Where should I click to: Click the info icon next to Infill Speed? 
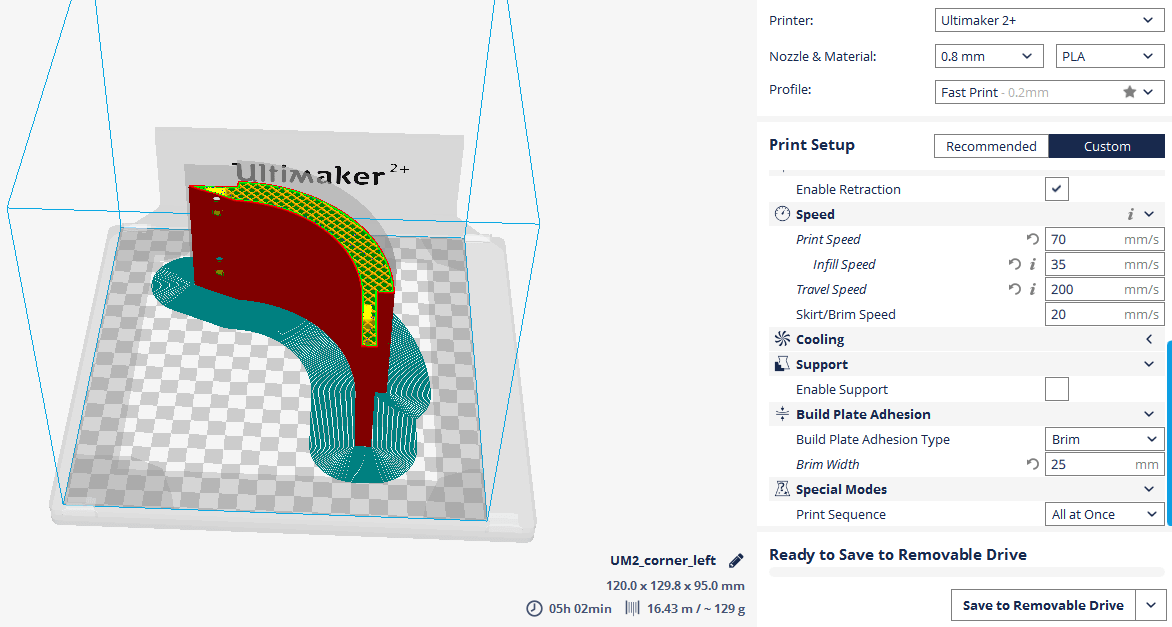click(1032, 265)
